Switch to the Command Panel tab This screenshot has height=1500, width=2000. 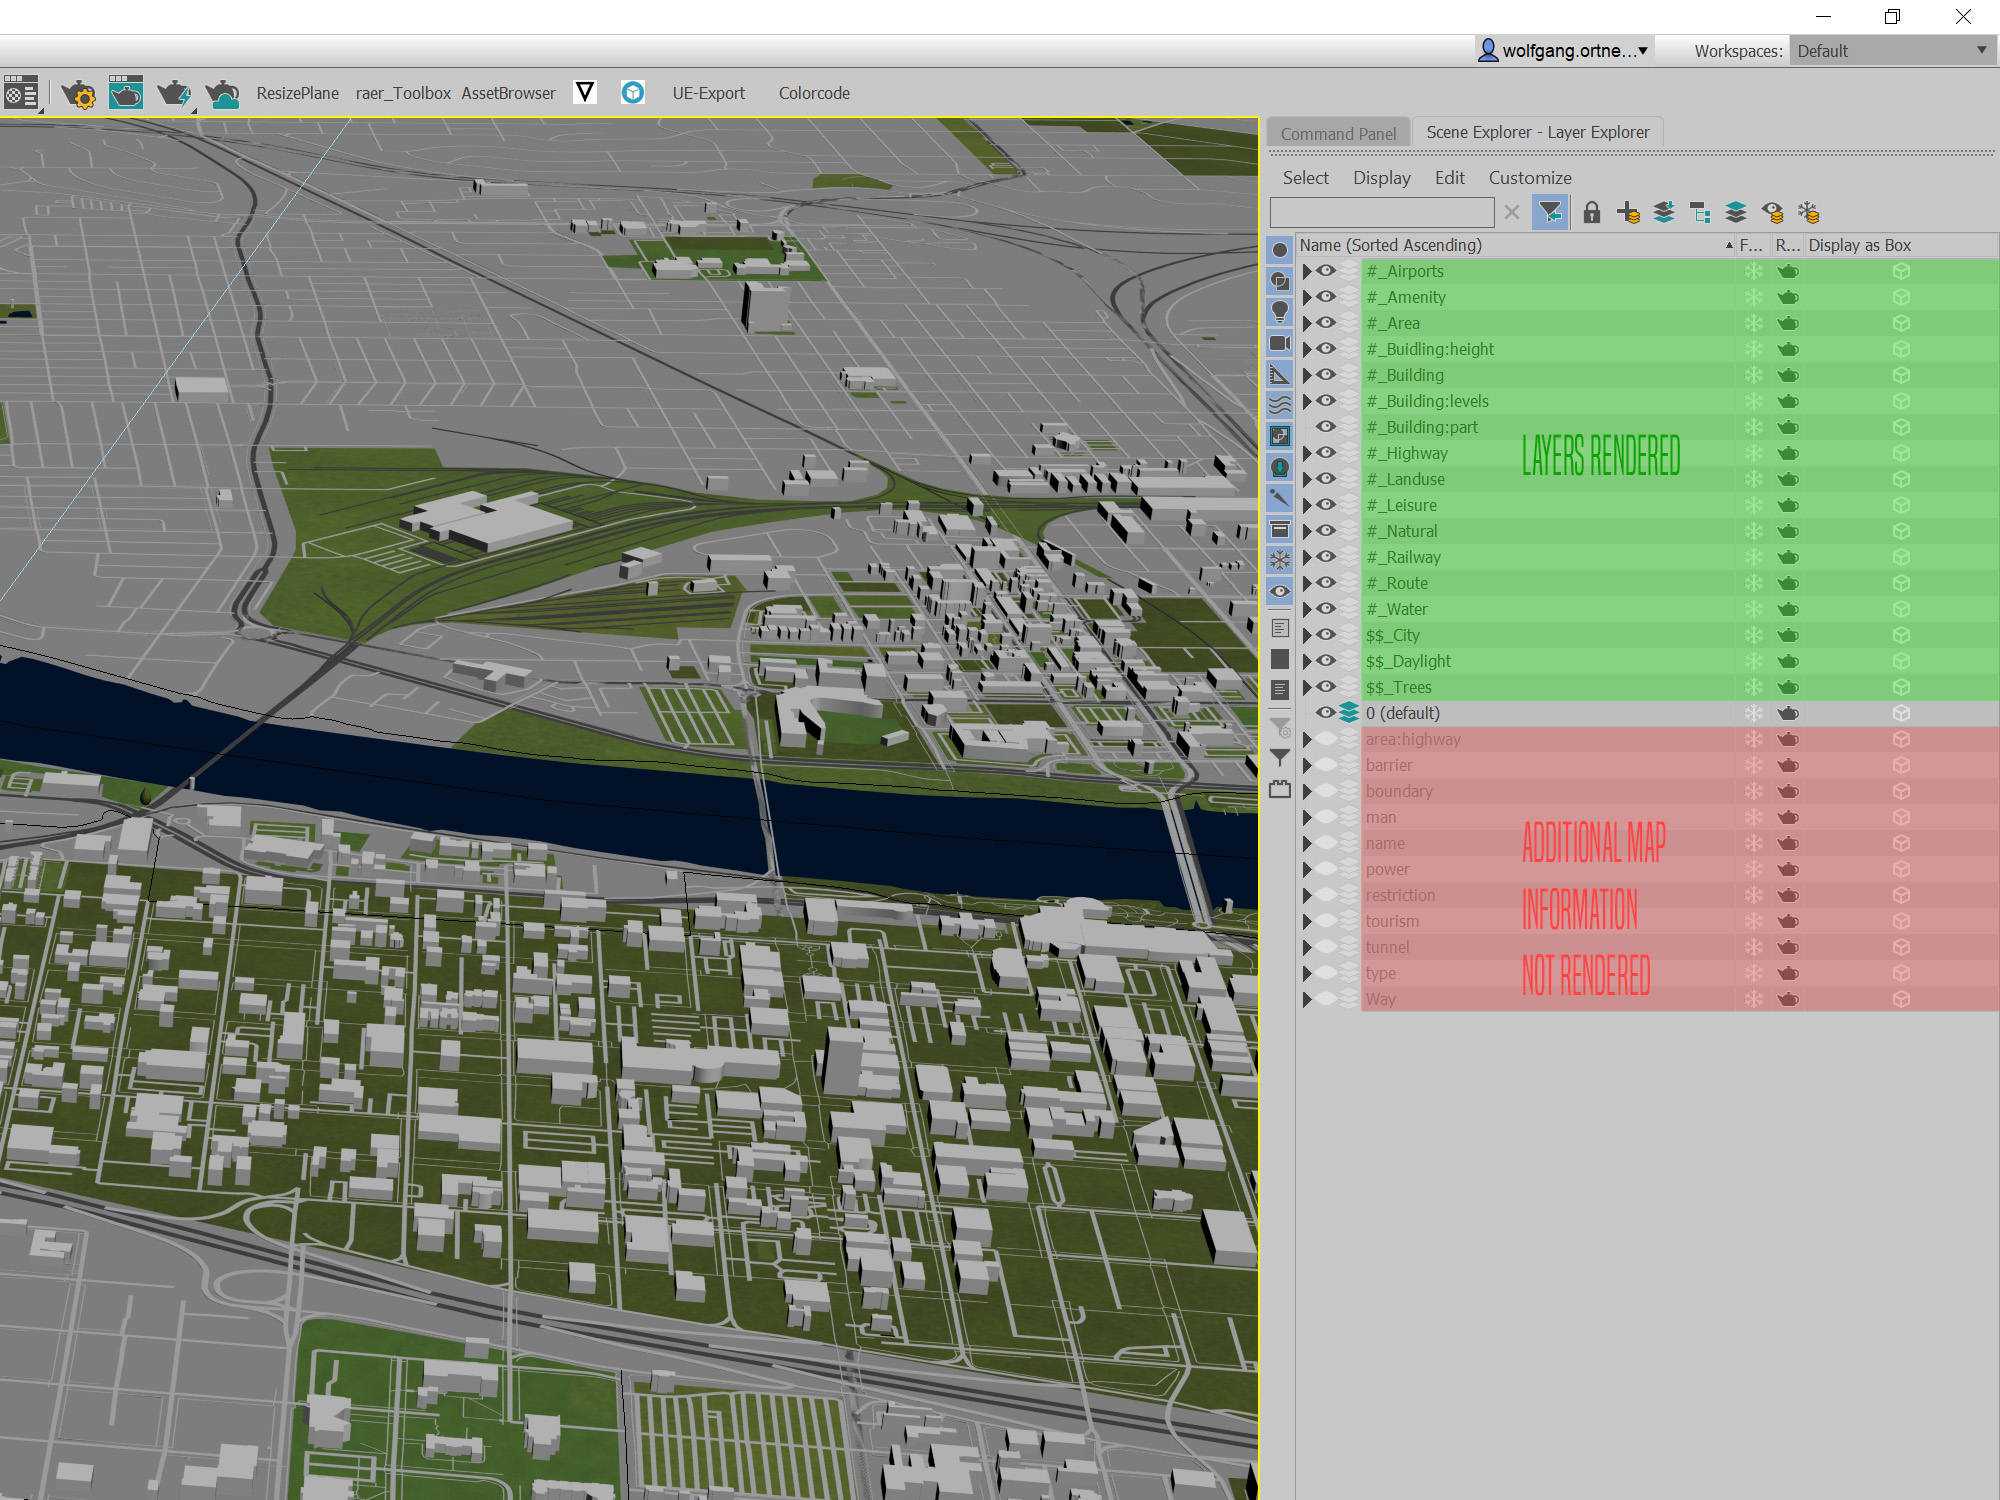1338,133
